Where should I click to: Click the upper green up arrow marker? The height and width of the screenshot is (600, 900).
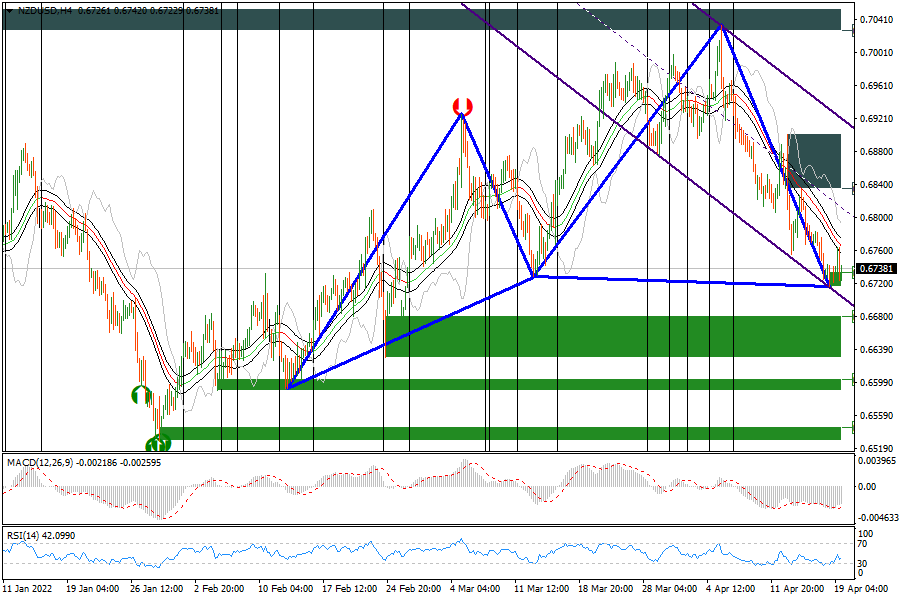coord(141,395)
